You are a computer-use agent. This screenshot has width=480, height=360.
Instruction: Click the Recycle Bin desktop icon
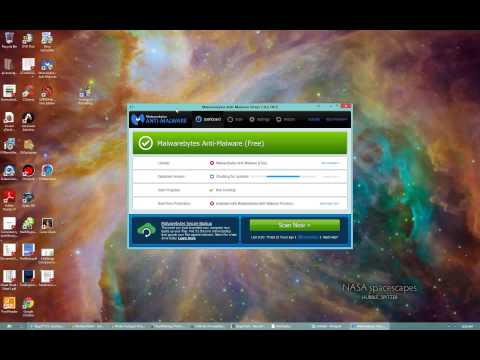click(x=9, y=40)
